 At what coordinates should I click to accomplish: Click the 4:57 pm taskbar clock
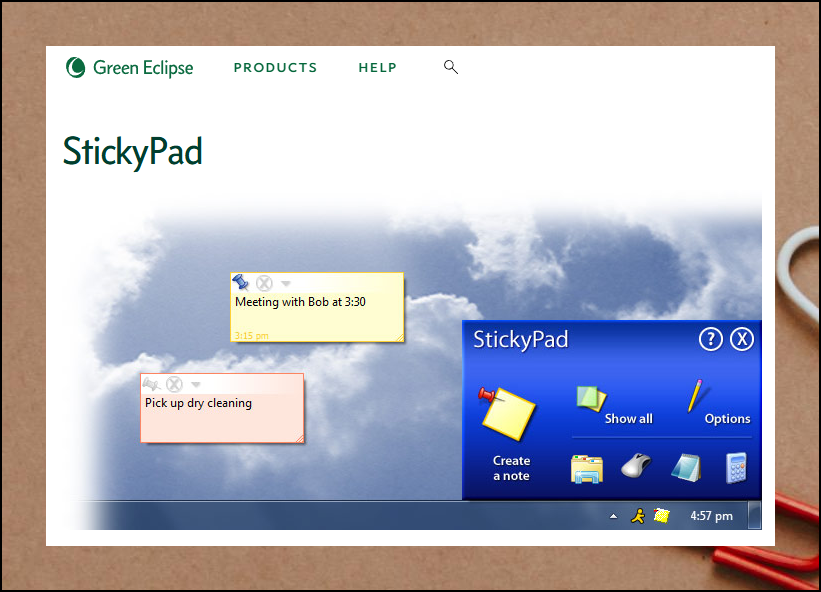711,516
